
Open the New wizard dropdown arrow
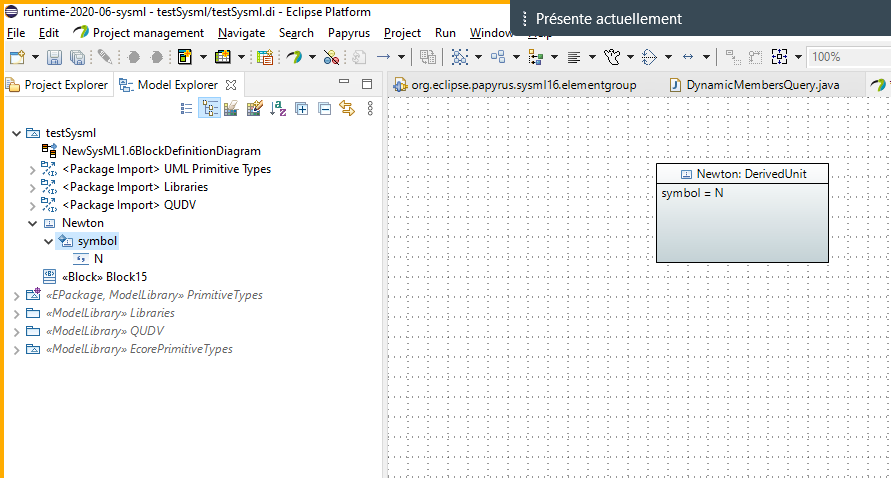35,57
